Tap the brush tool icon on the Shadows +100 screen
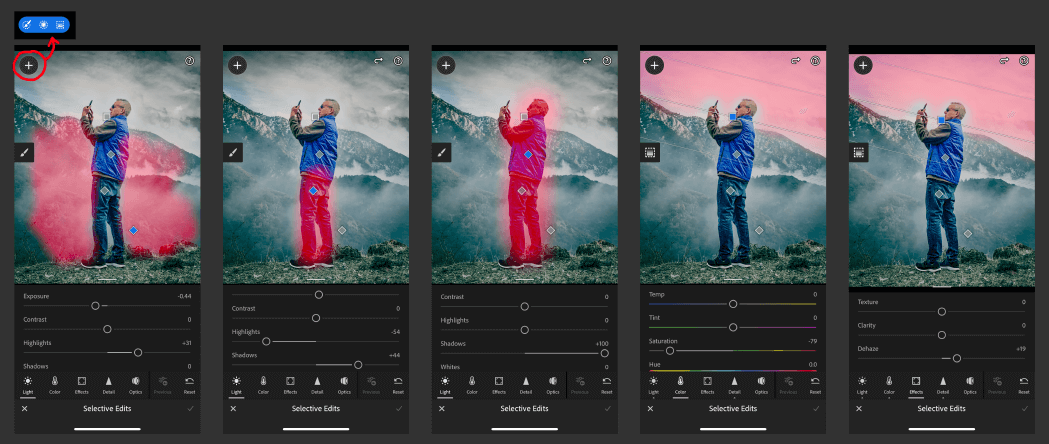Image resolution: width=1049 pixels, height=444 pixels. tap(441, 152)
